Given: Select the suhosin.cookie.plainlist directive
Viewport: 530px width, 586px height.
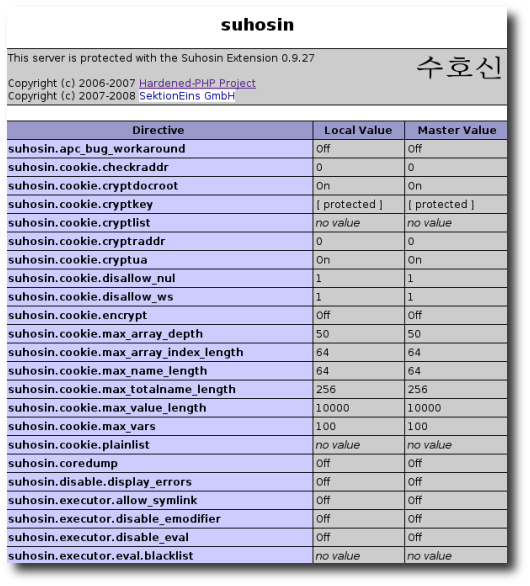Looking at the screenshot, I should tap(78, 445).
